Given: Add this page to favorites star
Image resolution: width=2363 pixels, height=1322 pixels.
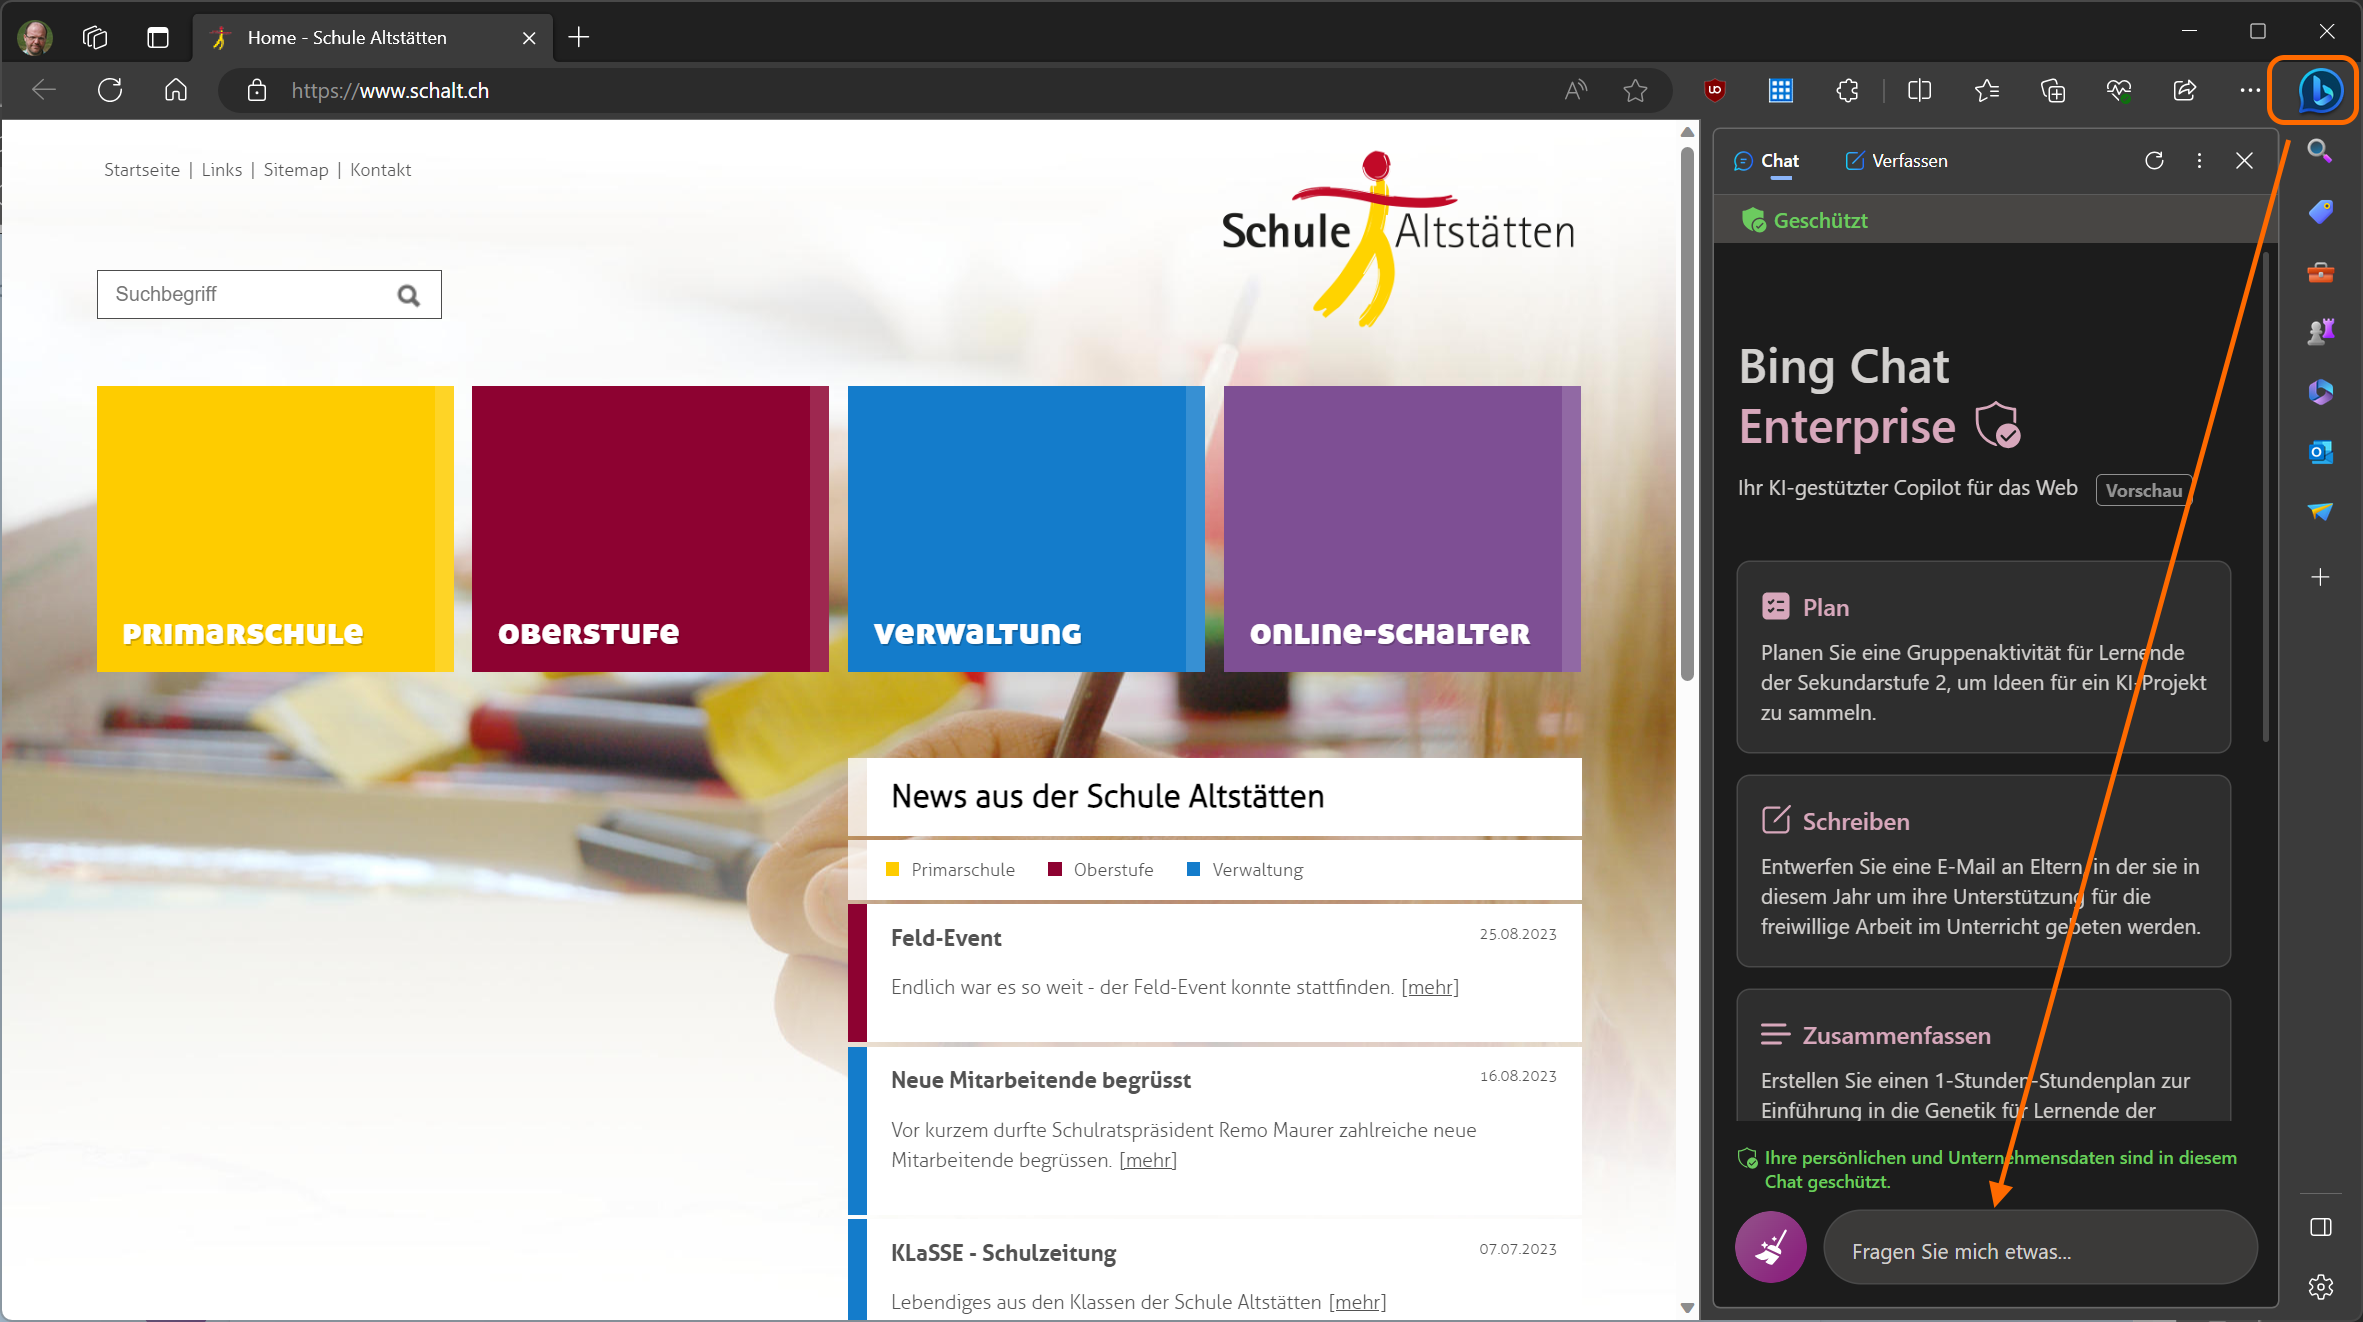Looking at the screenshot, I should click(x=1635, y=91).
